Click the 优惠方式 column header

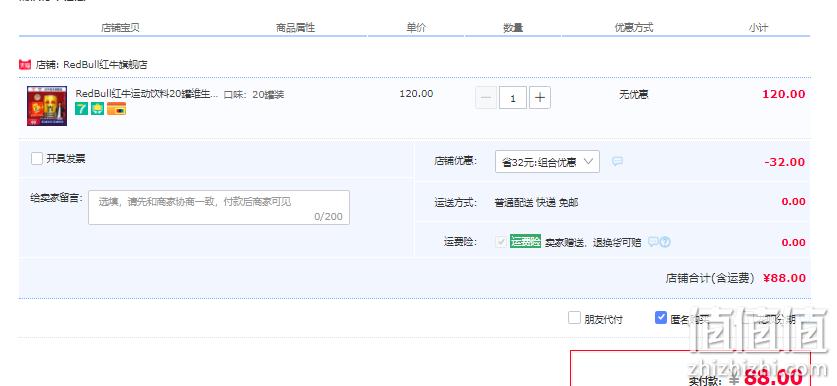click(634, 28)
